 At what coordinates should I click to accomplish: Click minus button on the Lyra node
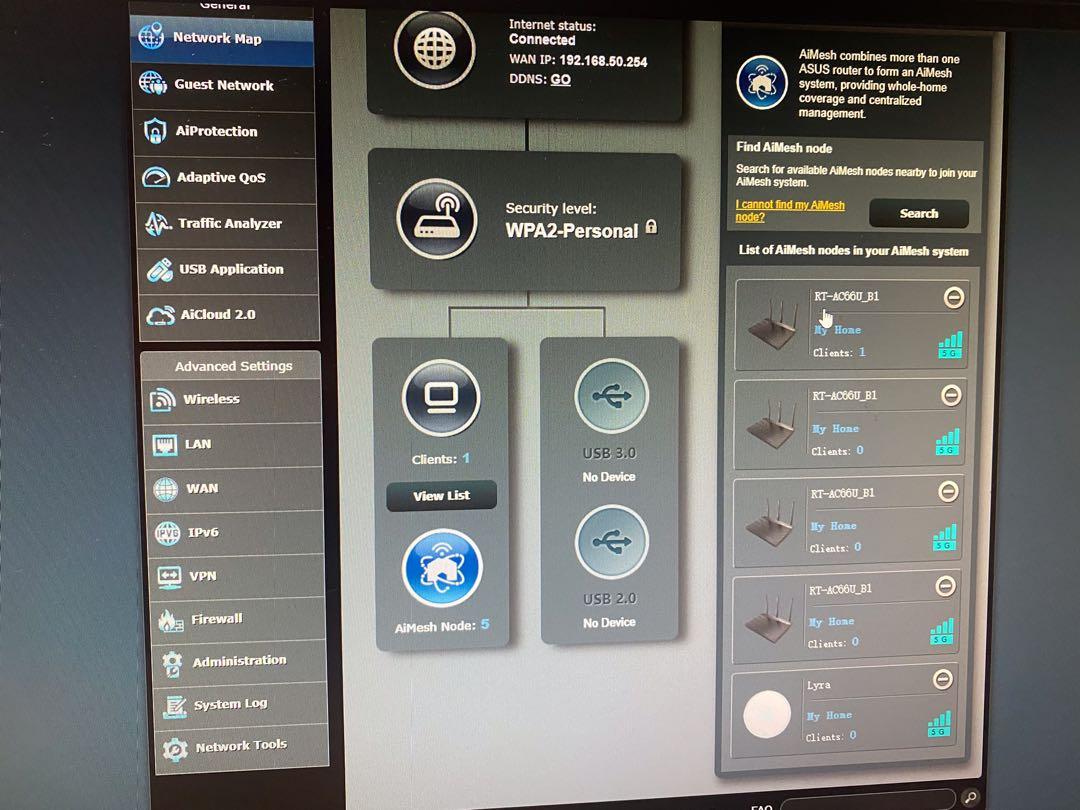[943, 679]
